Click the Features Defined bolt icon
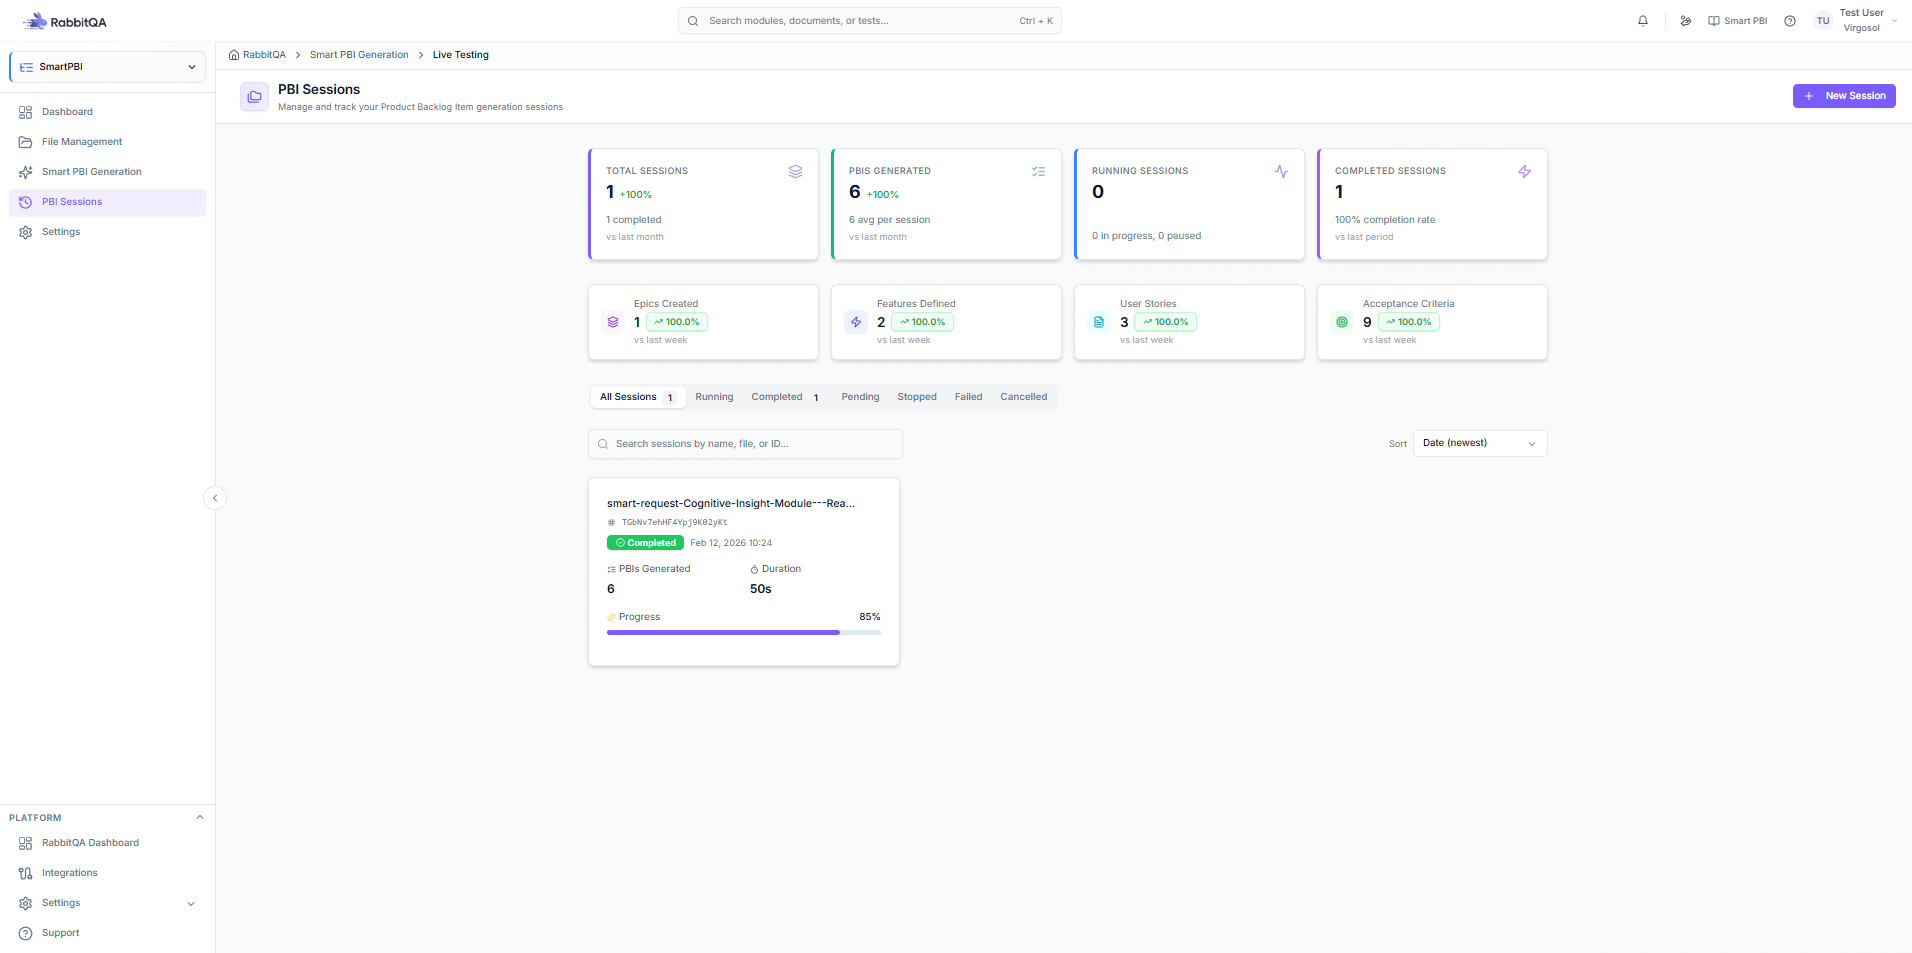 tap(856, 322)
